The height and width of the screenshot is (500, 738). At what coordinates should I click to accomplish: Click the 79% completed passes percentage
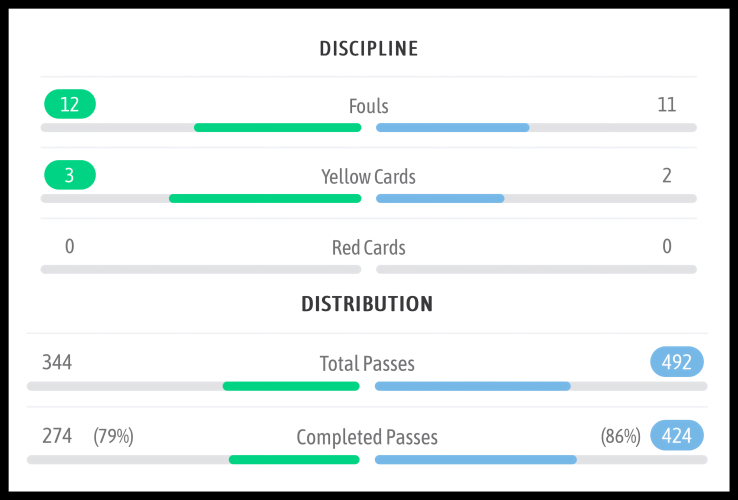pyautogui.click(x=113, y=437)
